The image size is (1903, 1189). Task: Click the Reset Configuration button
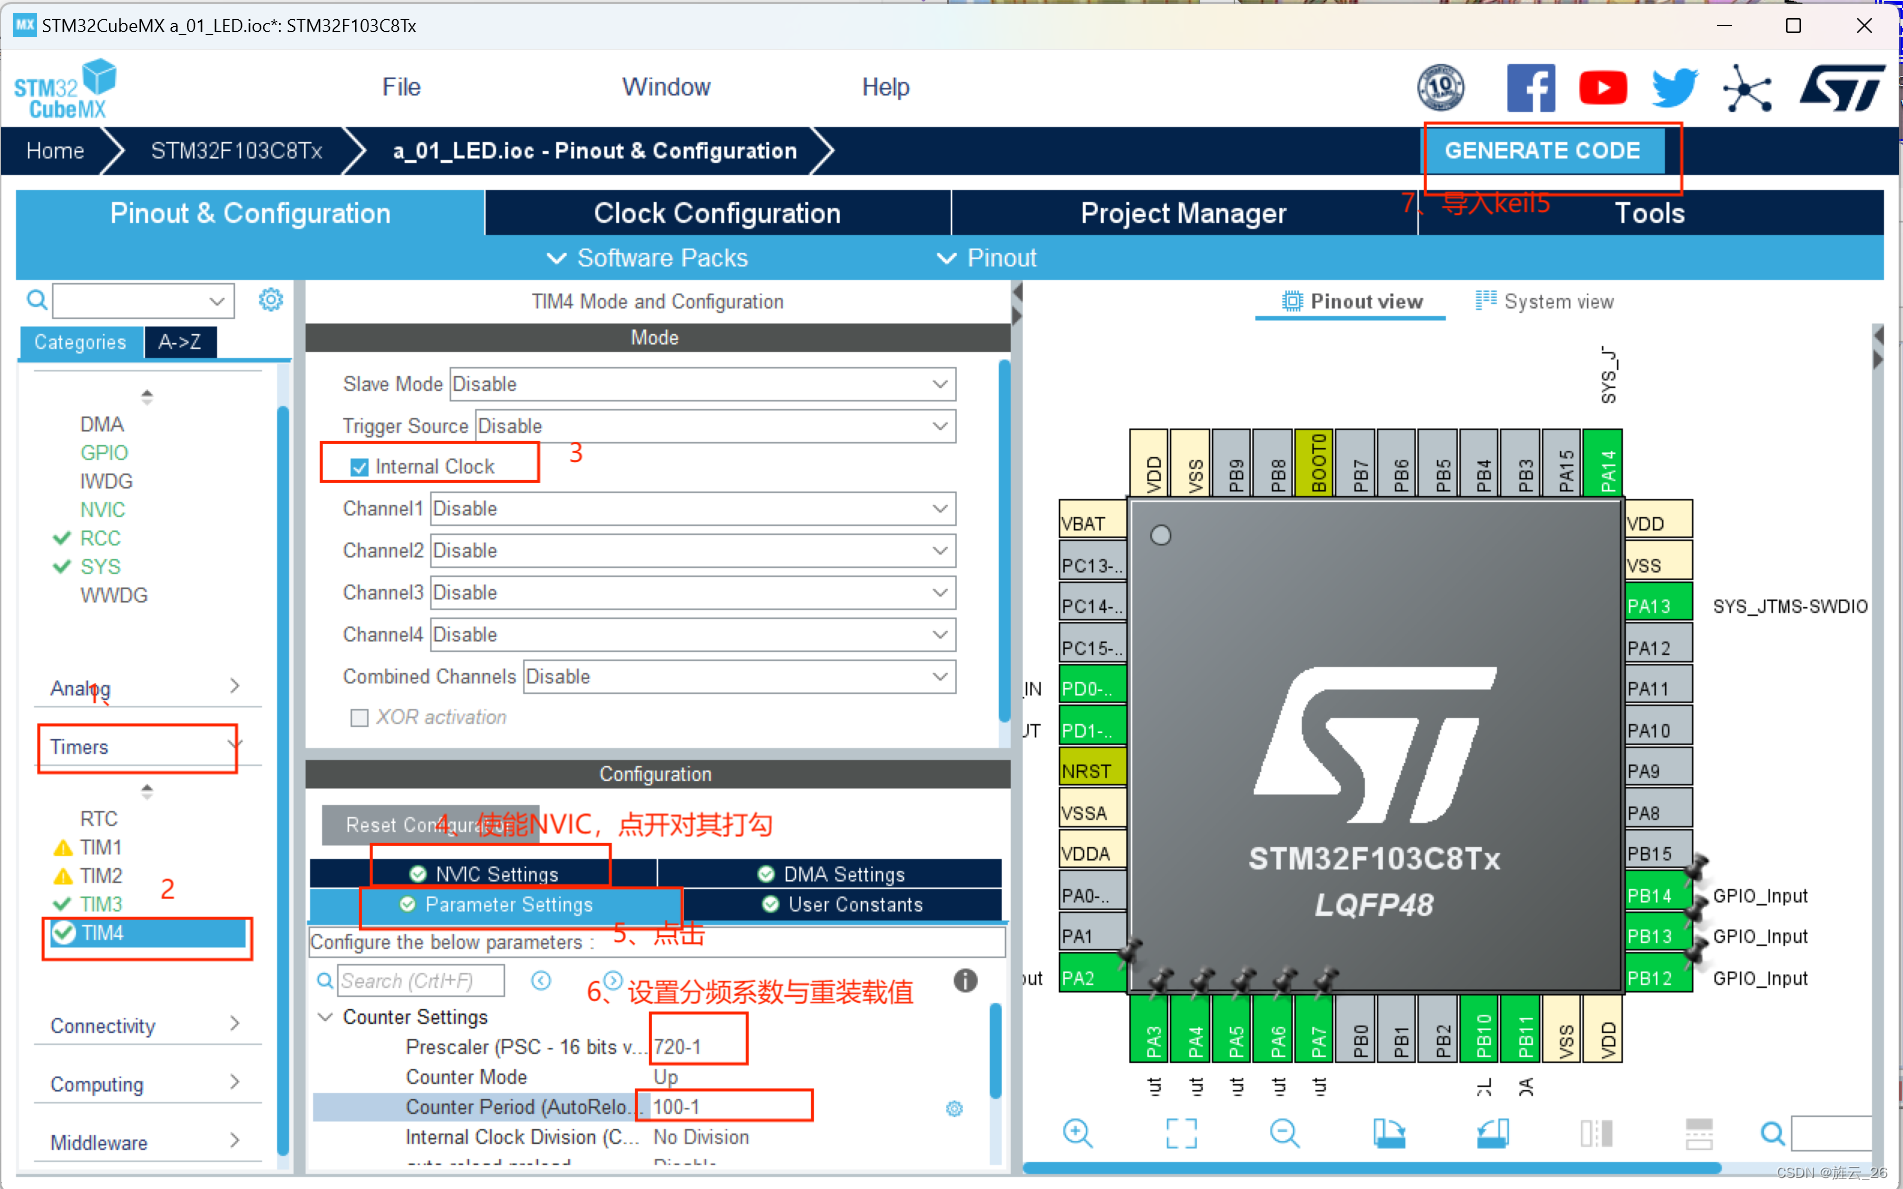coord(430,824)
